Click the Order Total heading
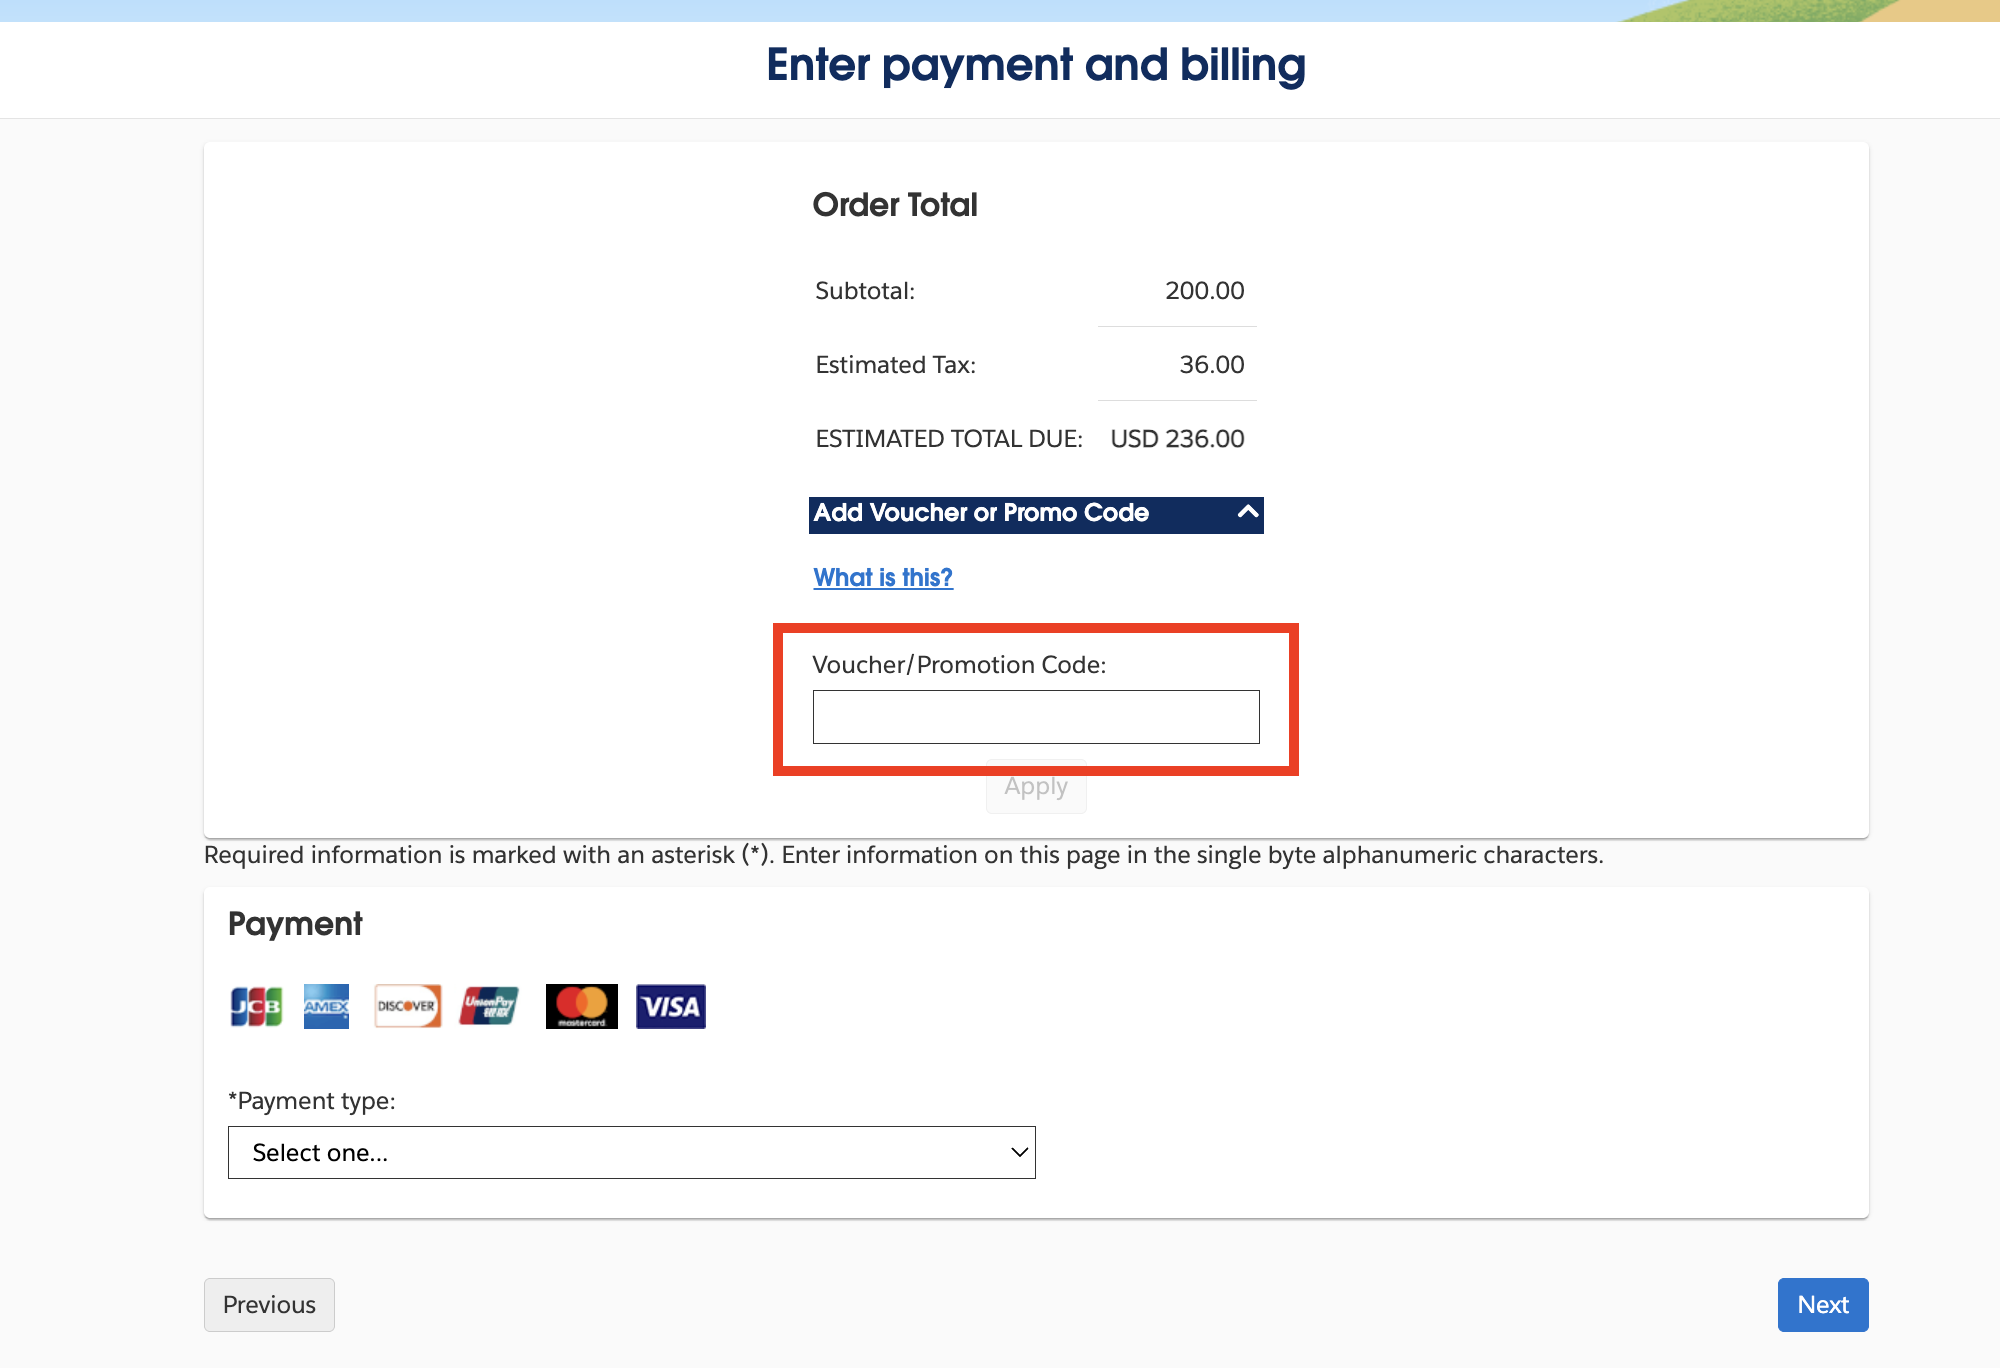Screen dimensions: 2000x1368 (895, 205)
